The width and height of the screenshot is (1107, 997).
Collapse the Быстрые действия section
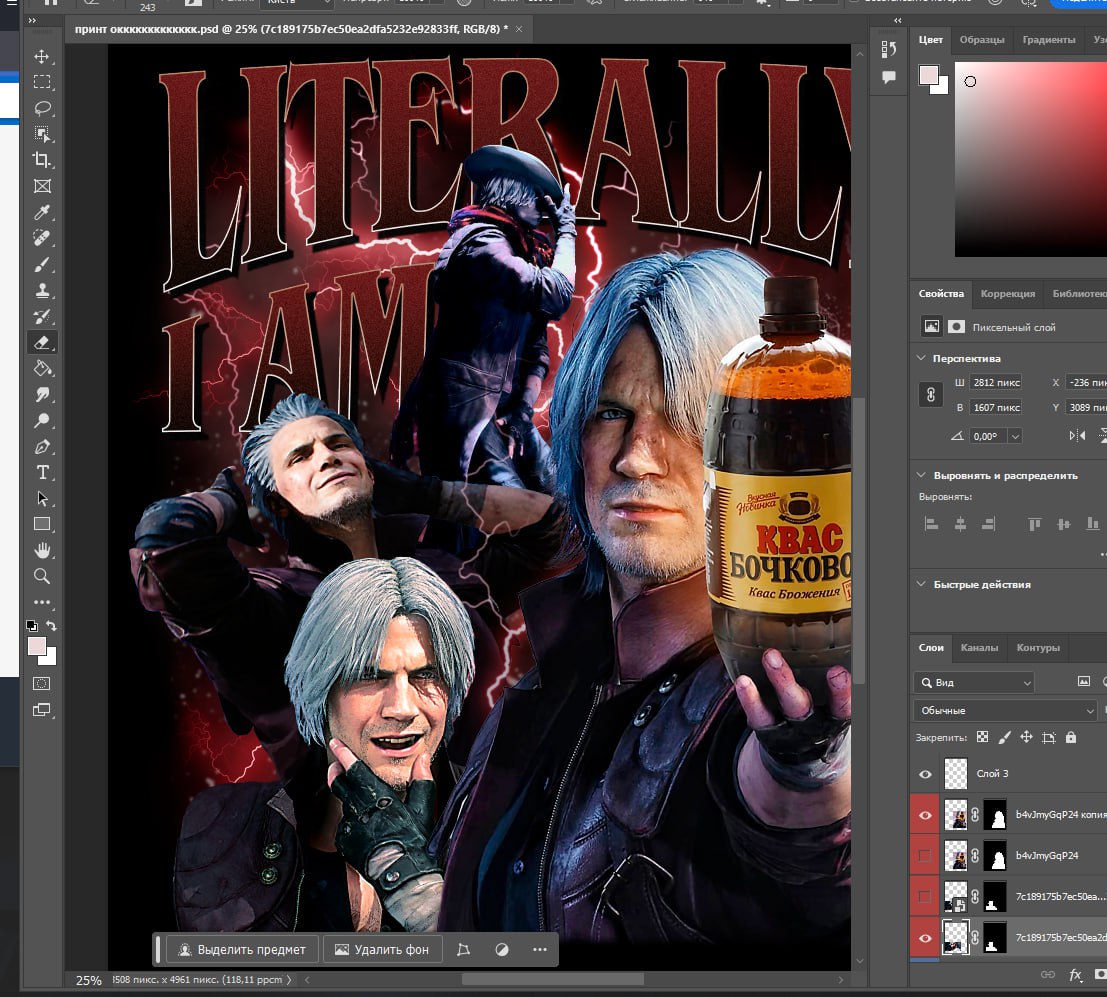point(921,584)
